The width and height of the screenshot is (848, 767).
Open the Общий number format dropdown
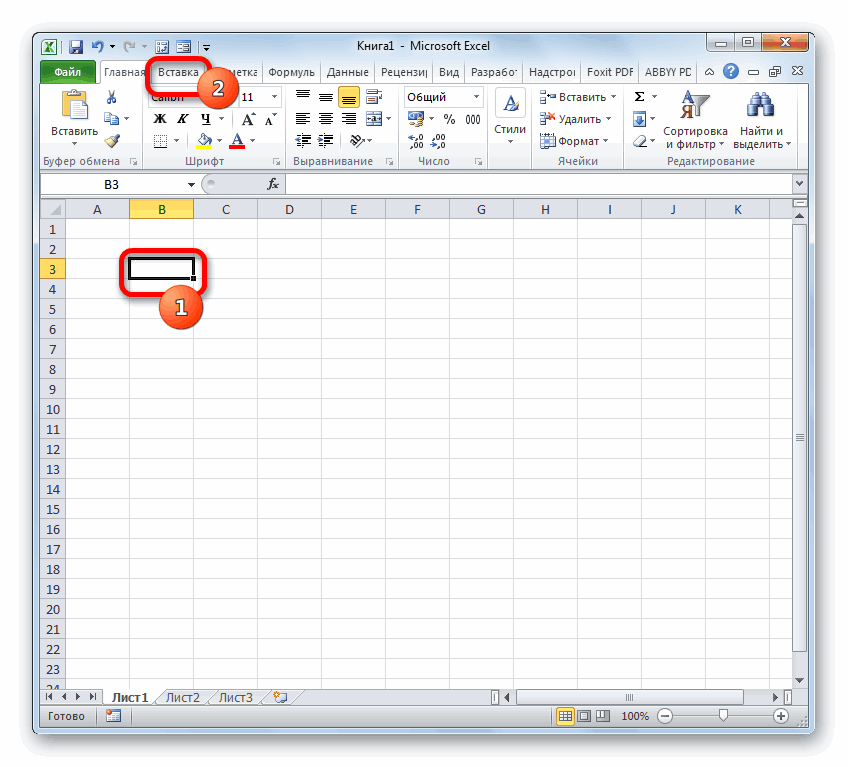[476, 97]
